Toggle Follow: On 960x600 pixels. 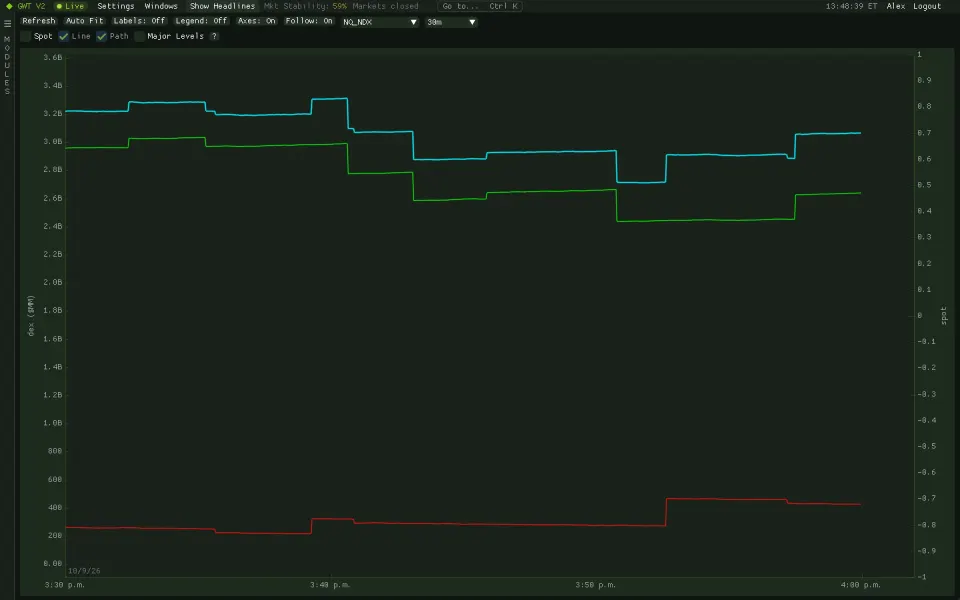click(x=309, y=21)
